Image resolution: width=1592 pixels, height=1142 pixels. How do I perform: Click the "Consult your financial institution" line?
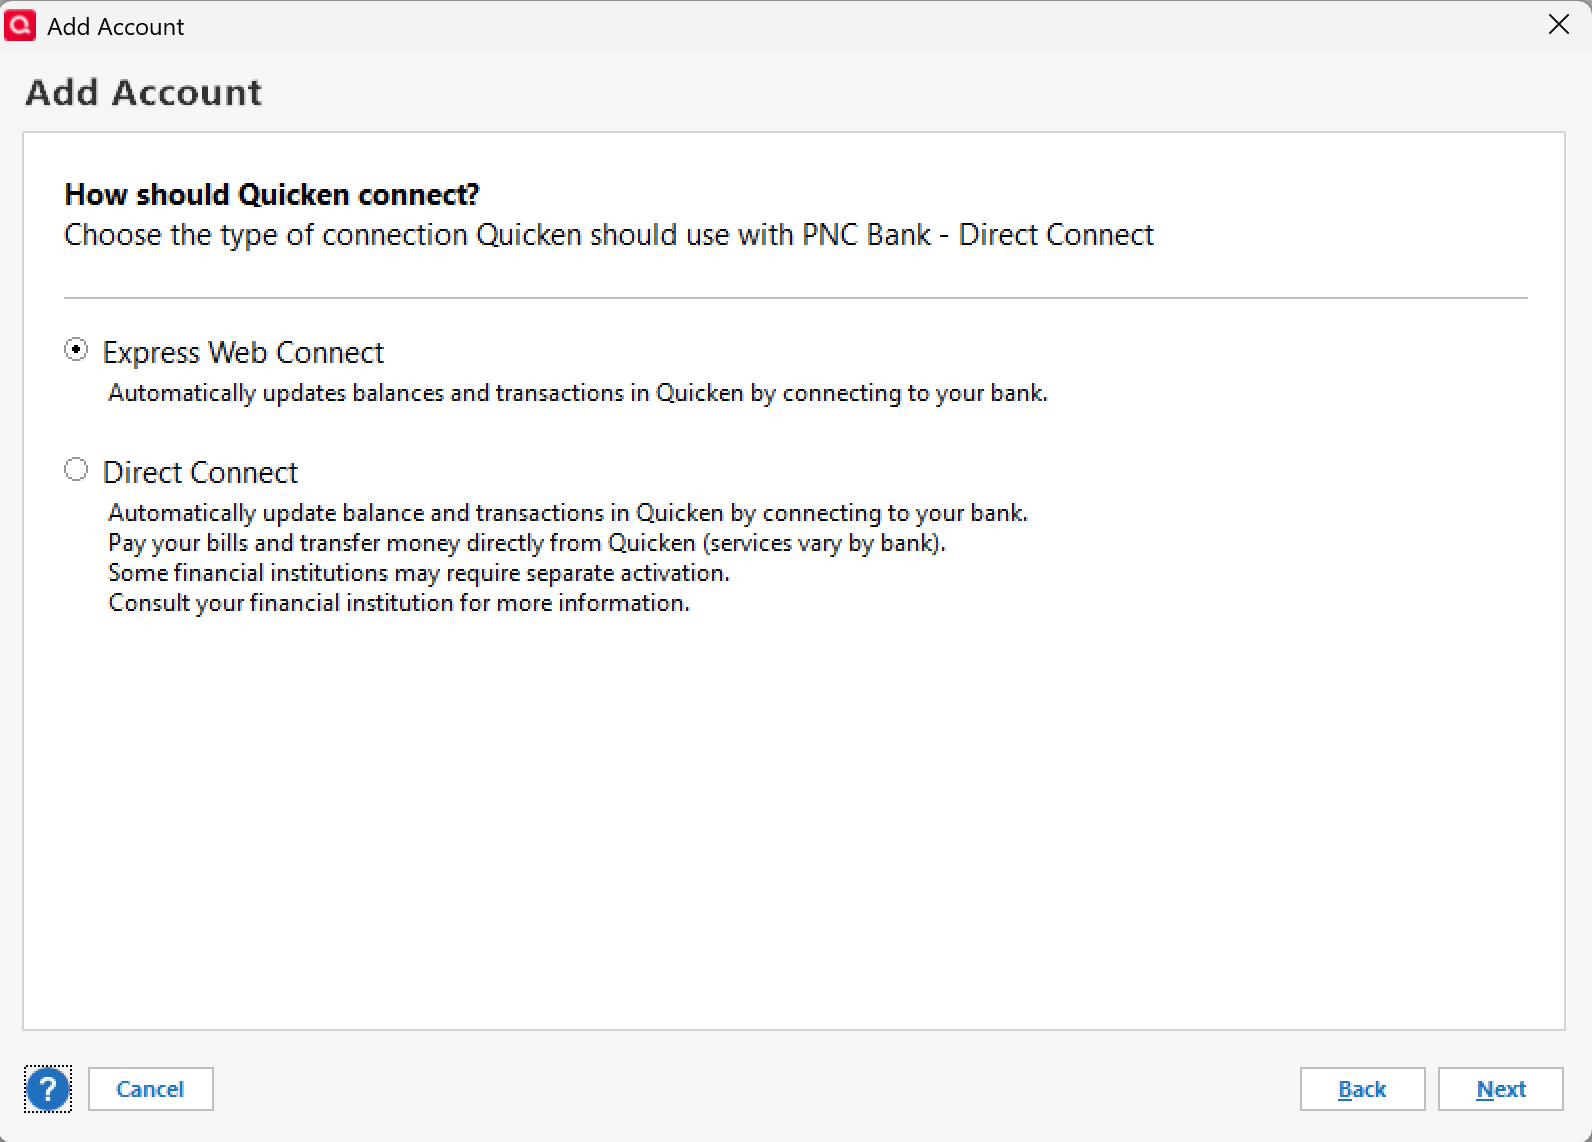click(399, 603)
